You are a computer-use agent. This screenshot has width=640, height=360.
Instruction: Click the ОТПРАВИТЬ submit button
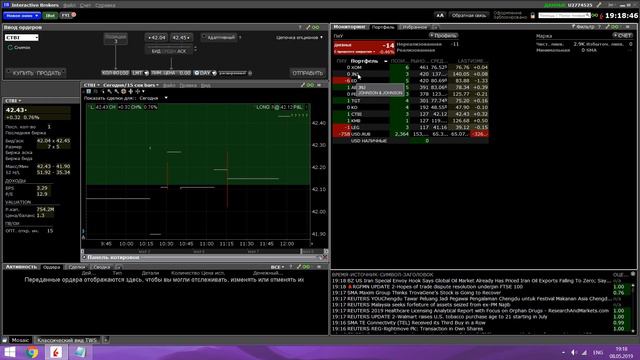(x=307, y=73)
